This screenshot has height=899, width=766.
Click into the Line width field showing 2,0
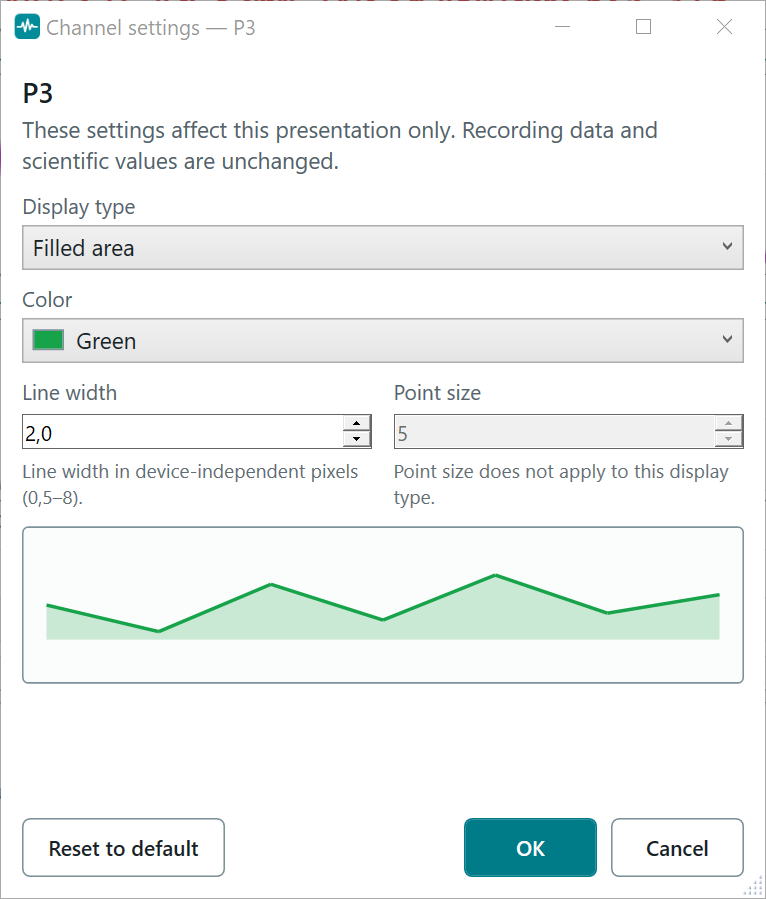[x=182, y=432]
